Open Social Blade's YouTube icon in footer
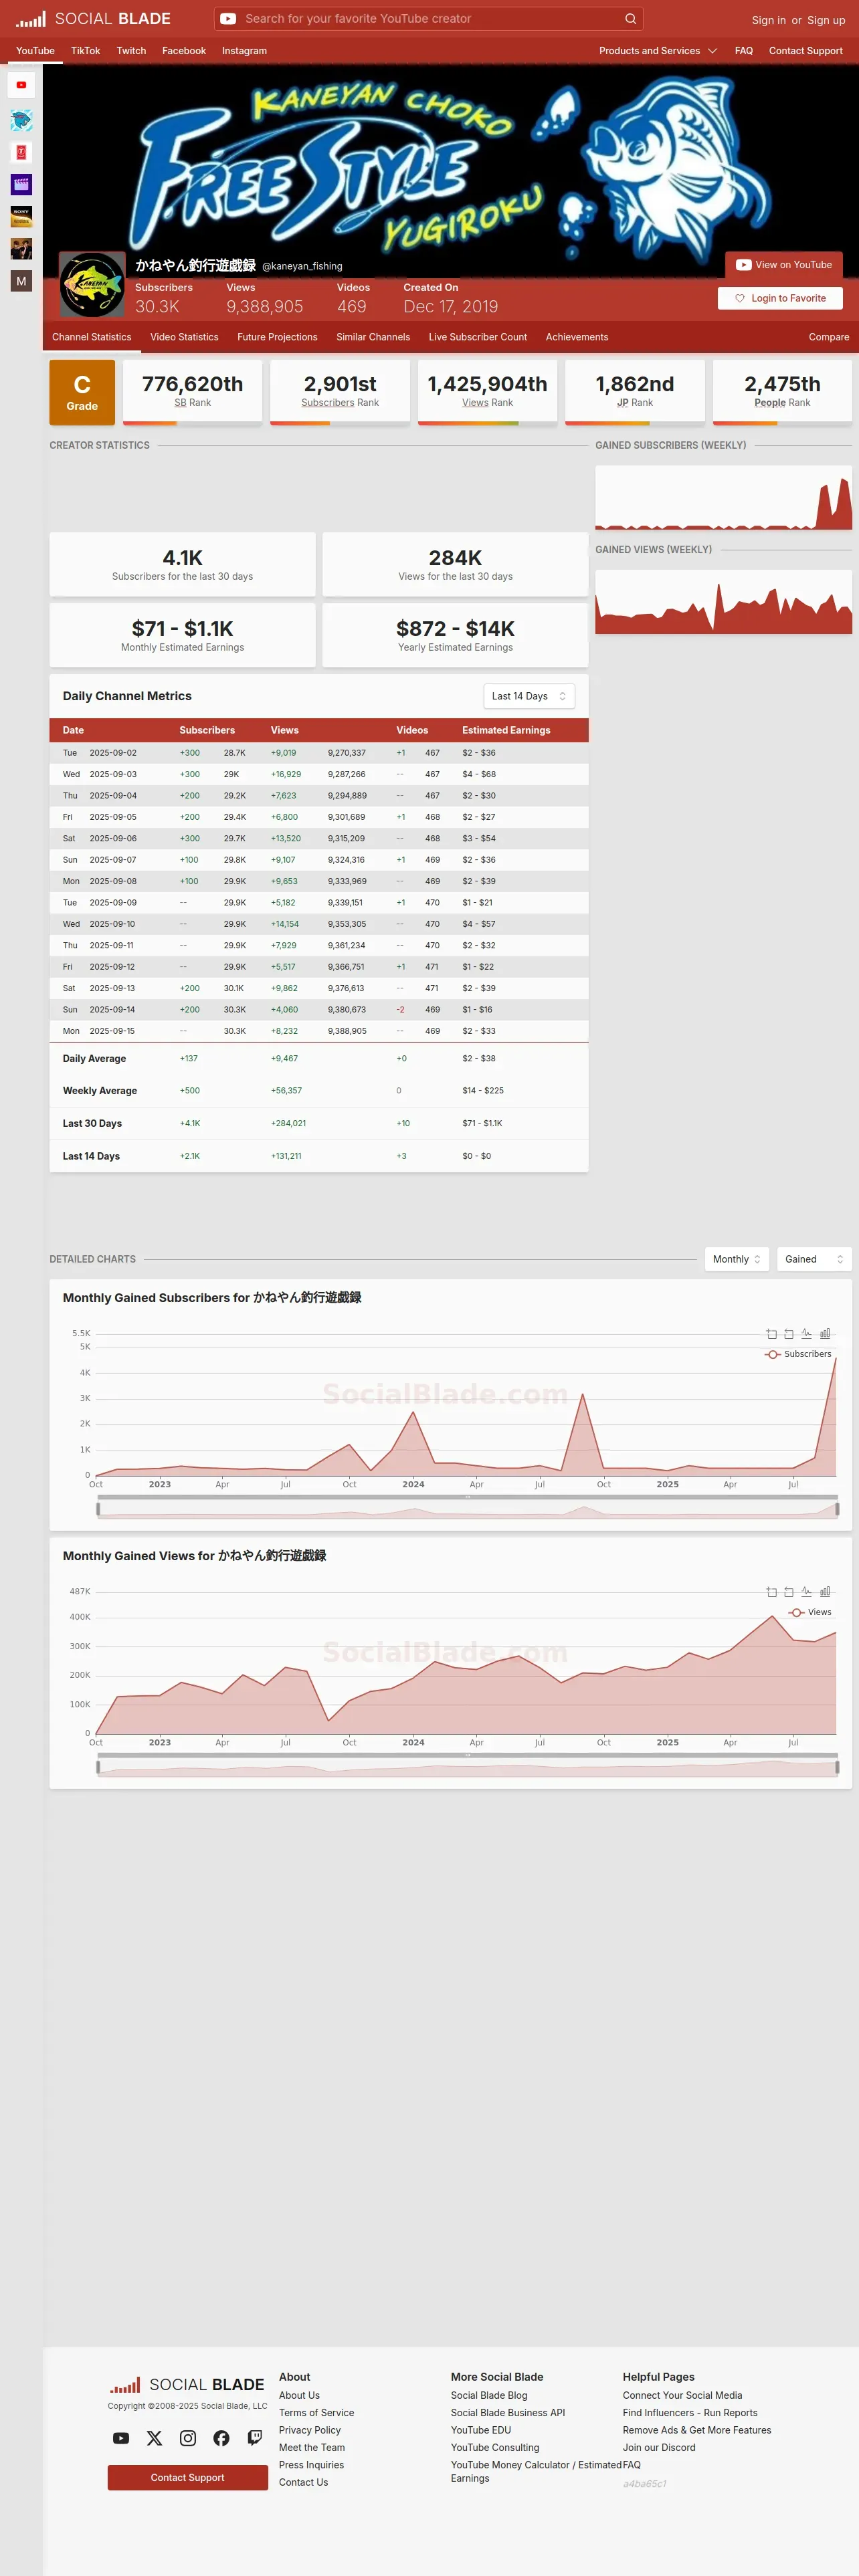This screenshot has height=2576, width=859. (121, 2438)
